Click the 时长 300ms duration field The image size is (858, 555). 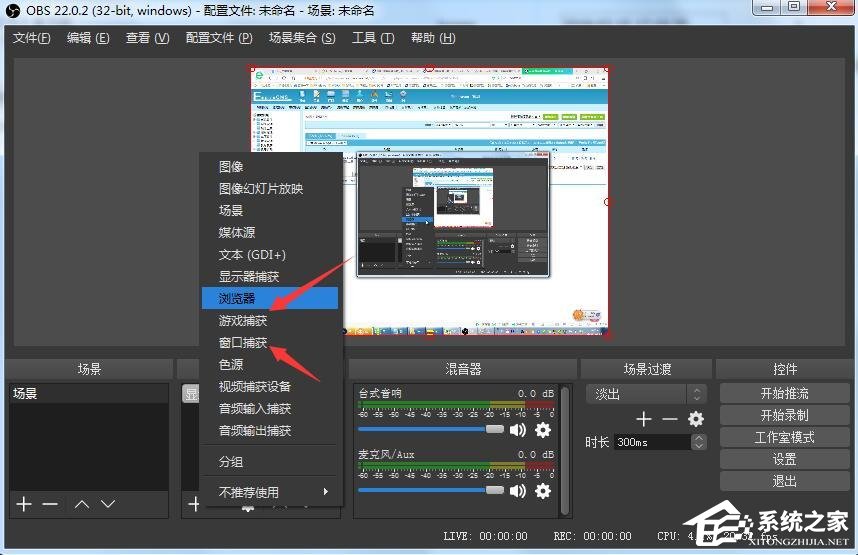652,442
